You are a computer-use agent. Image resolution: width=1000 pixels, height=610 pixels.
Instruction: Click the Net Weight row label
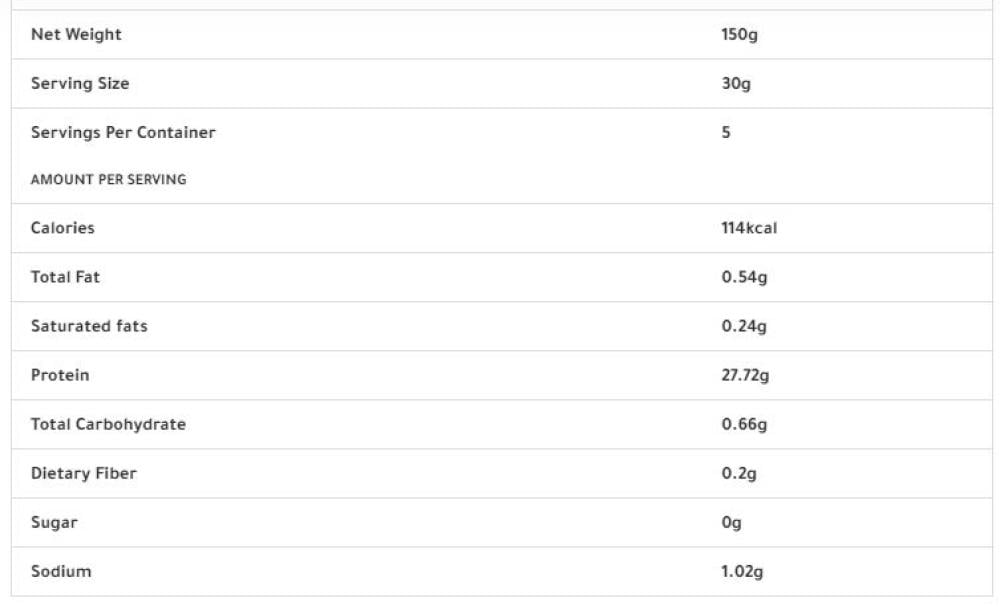76,35
